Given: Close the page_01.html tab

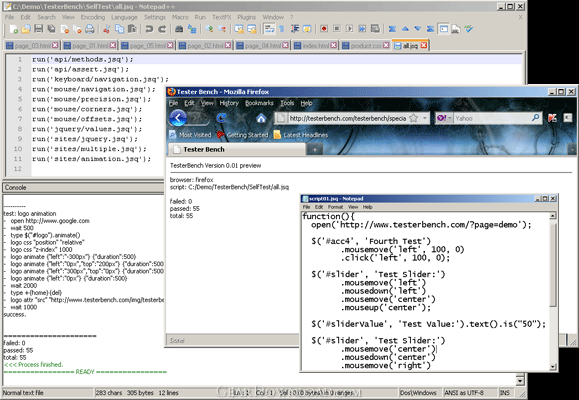Looking at the screenshot, I should point(113,45).
